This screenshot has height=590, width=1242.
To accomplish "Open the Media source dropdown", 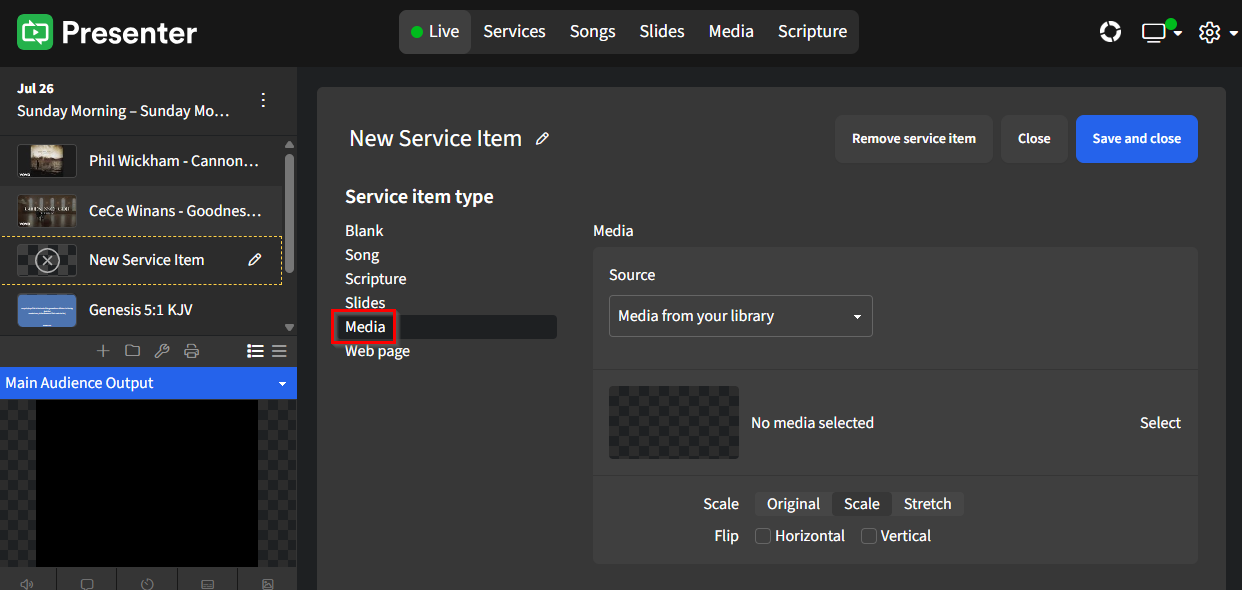I will pos(741,316).
